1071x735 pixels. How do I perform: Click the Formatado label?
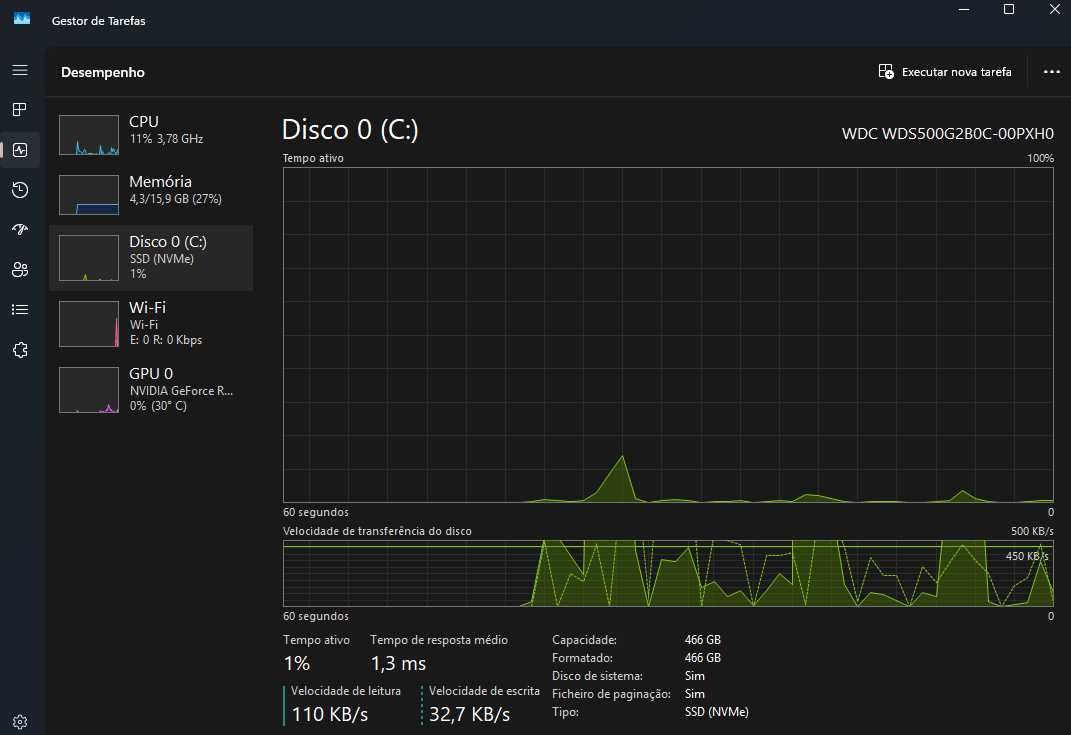pos(582,658)
